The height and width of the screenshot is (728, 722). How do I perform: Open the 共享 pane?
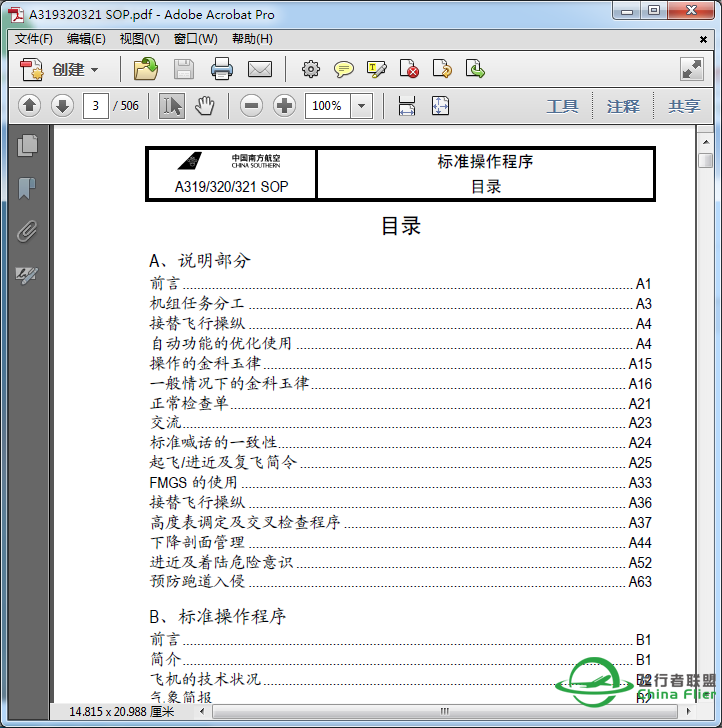684,106
